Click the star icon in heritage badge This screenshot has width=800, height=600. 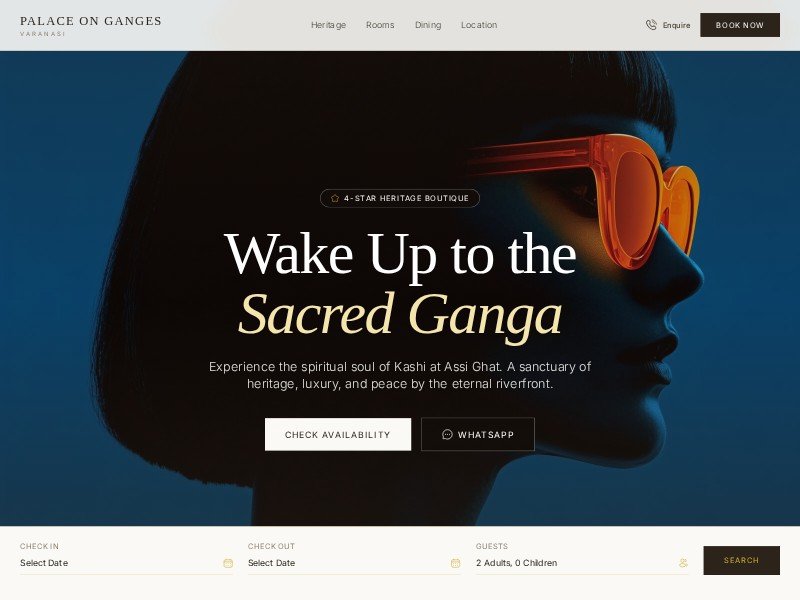(x=335, y=198)
